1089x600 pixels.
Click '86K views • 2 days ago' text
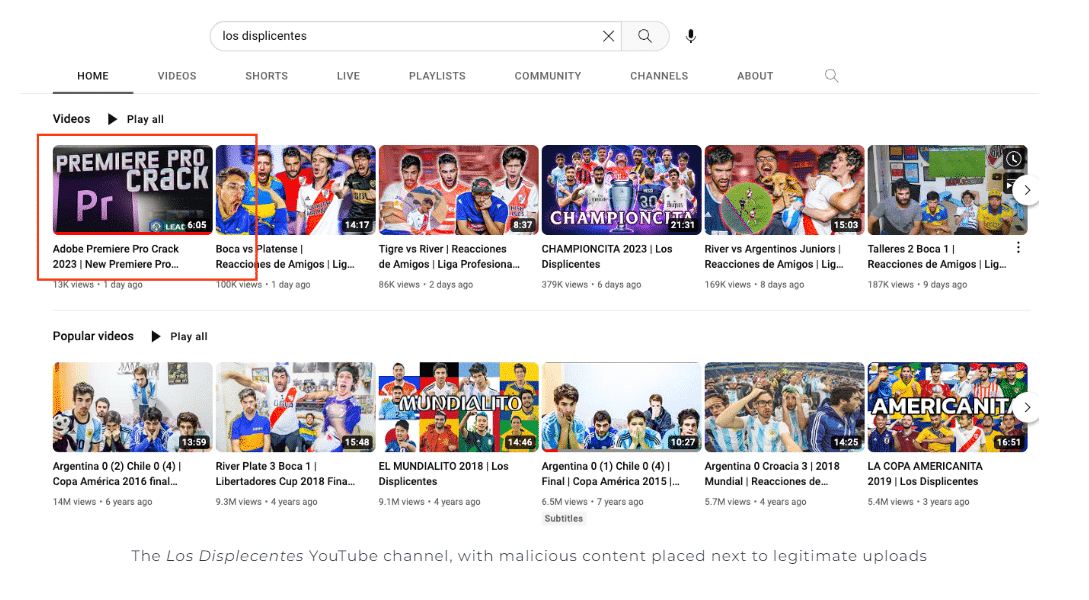click(x=426, y=285)
